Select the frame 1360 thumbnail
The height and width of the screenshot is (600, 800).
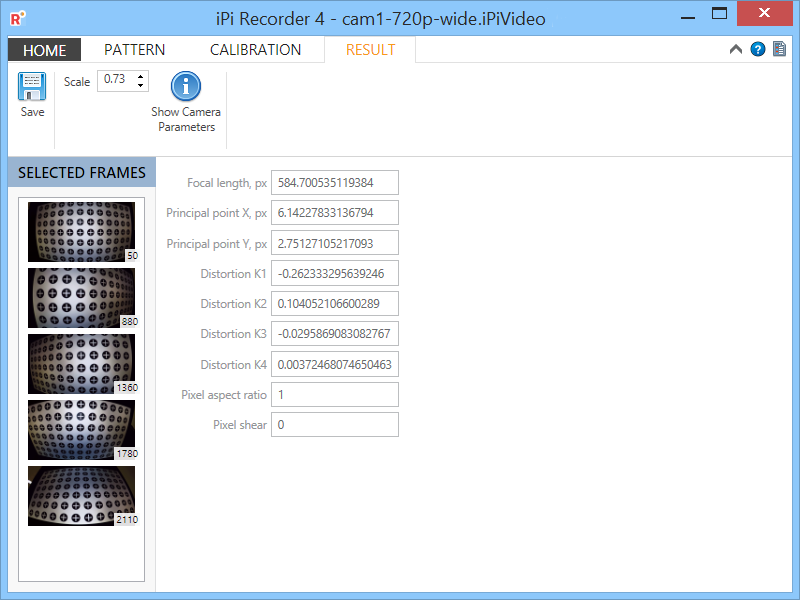click(x=82, y=364)
